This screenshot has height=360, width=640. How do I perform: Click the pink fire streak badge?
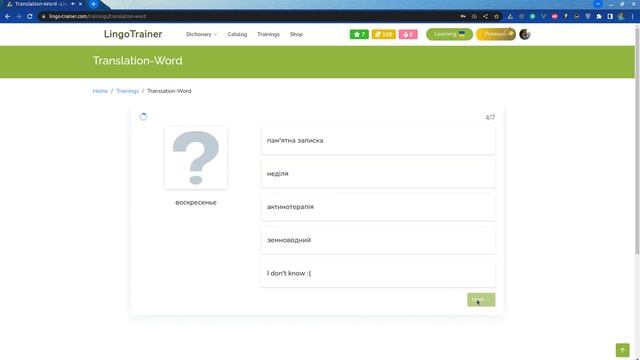[408, 34]
